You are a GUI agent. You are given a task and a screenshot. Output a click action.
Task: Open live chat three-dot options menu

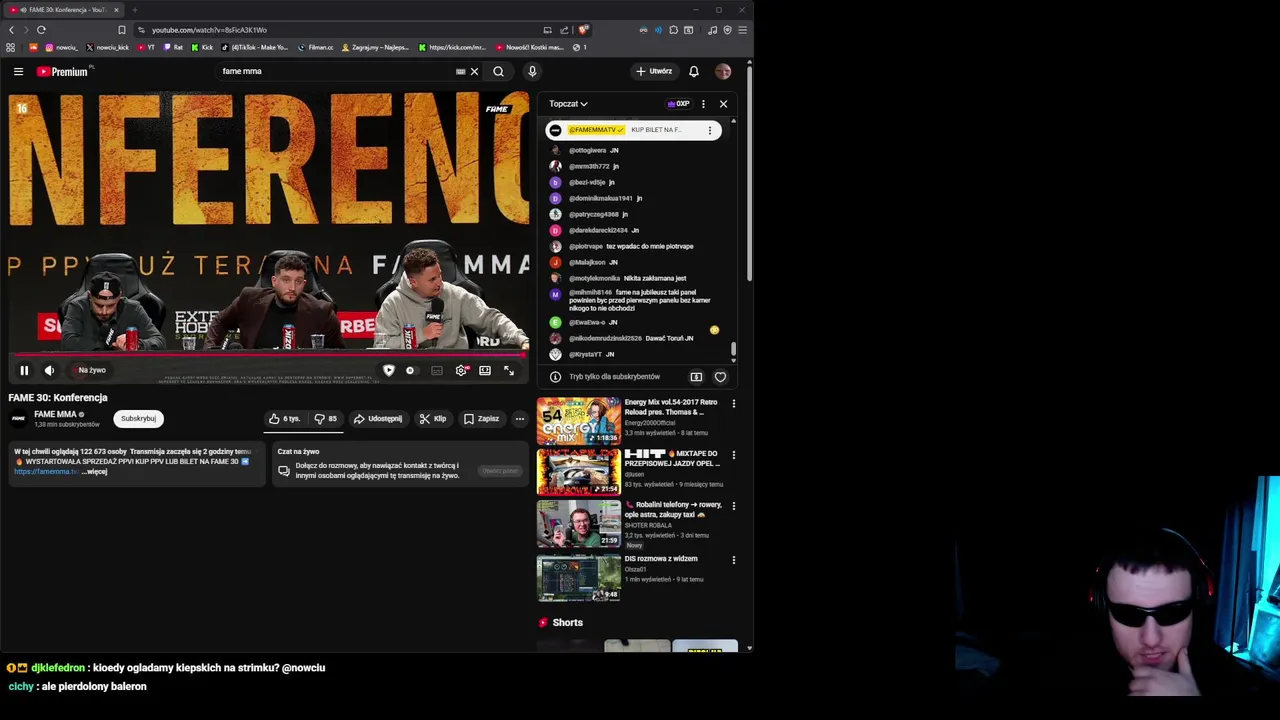703,104
